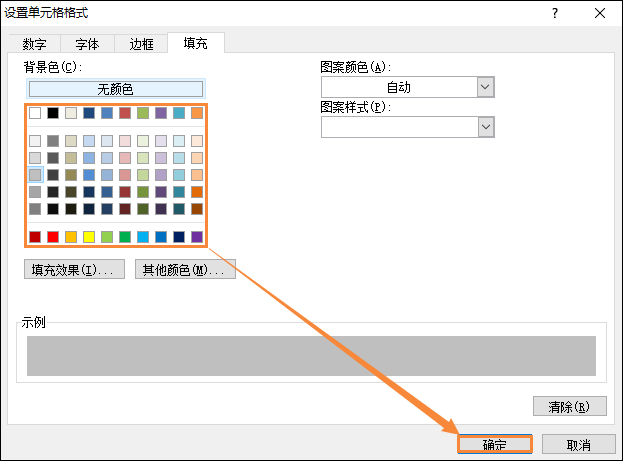Select the orange swatch in the top theme row

point(197,113)
